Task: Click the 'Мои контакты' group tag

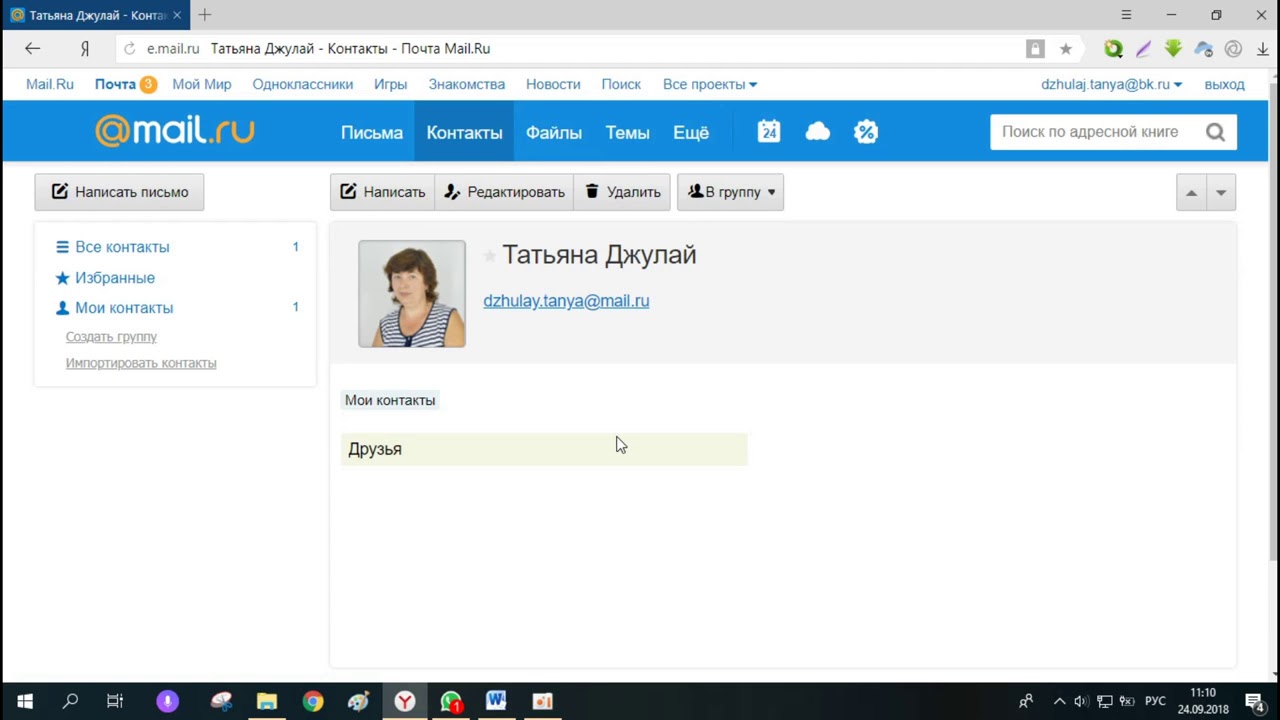Action: pos(390,400)
